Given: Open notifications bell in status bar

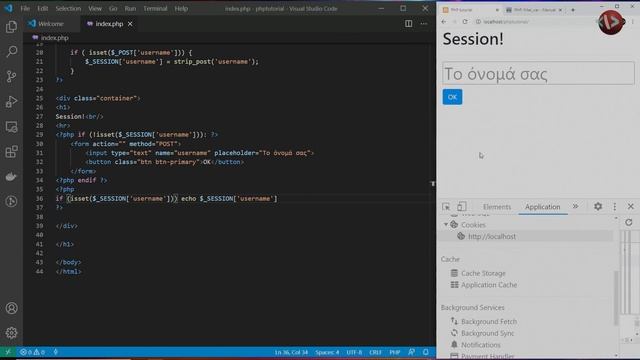Looking at the screenshot, I should pyautogui.click(x=426, y=352).
